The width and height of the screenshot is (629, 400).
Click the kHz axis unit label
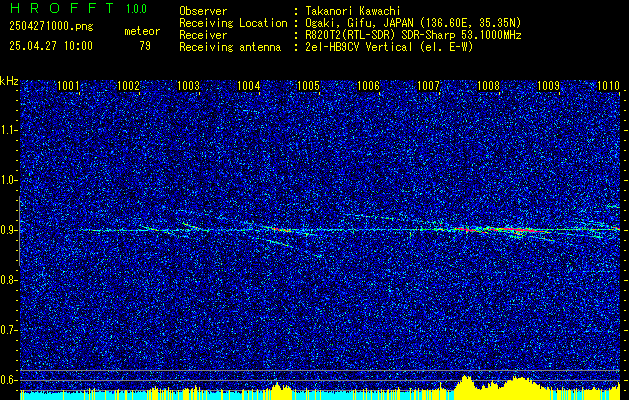9,81
